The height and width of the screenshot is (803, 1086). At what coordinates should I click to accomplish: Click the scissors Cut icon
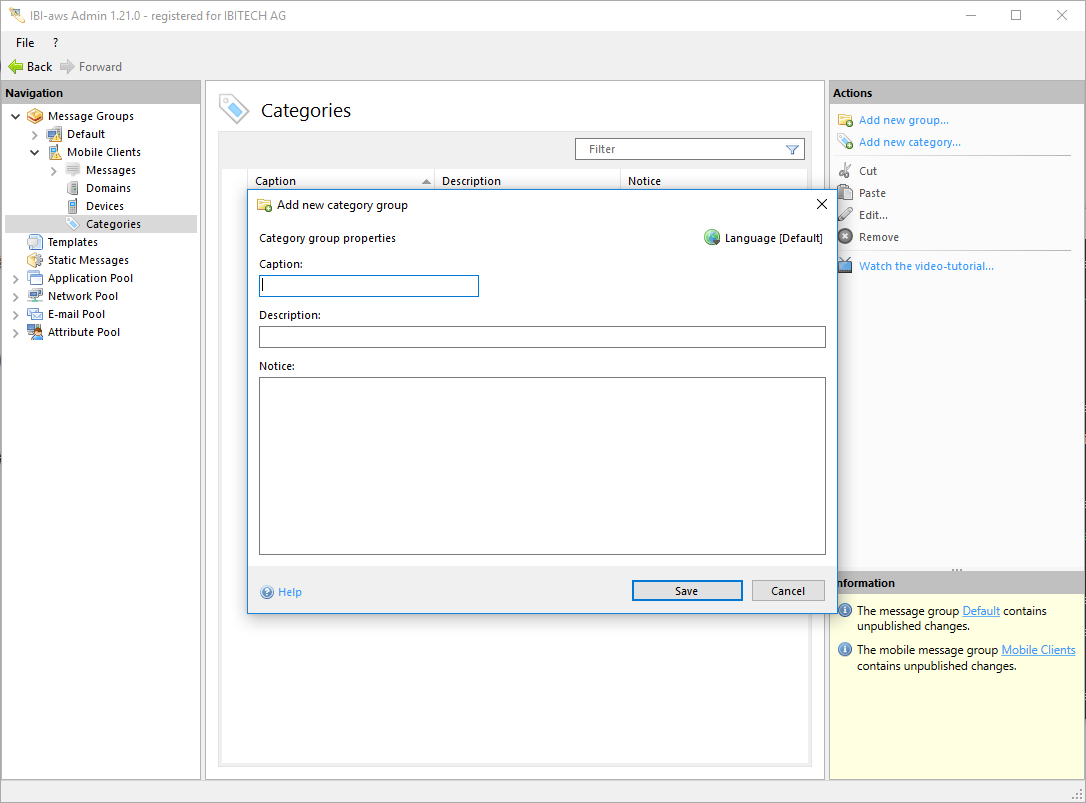(x=845, y=171)
